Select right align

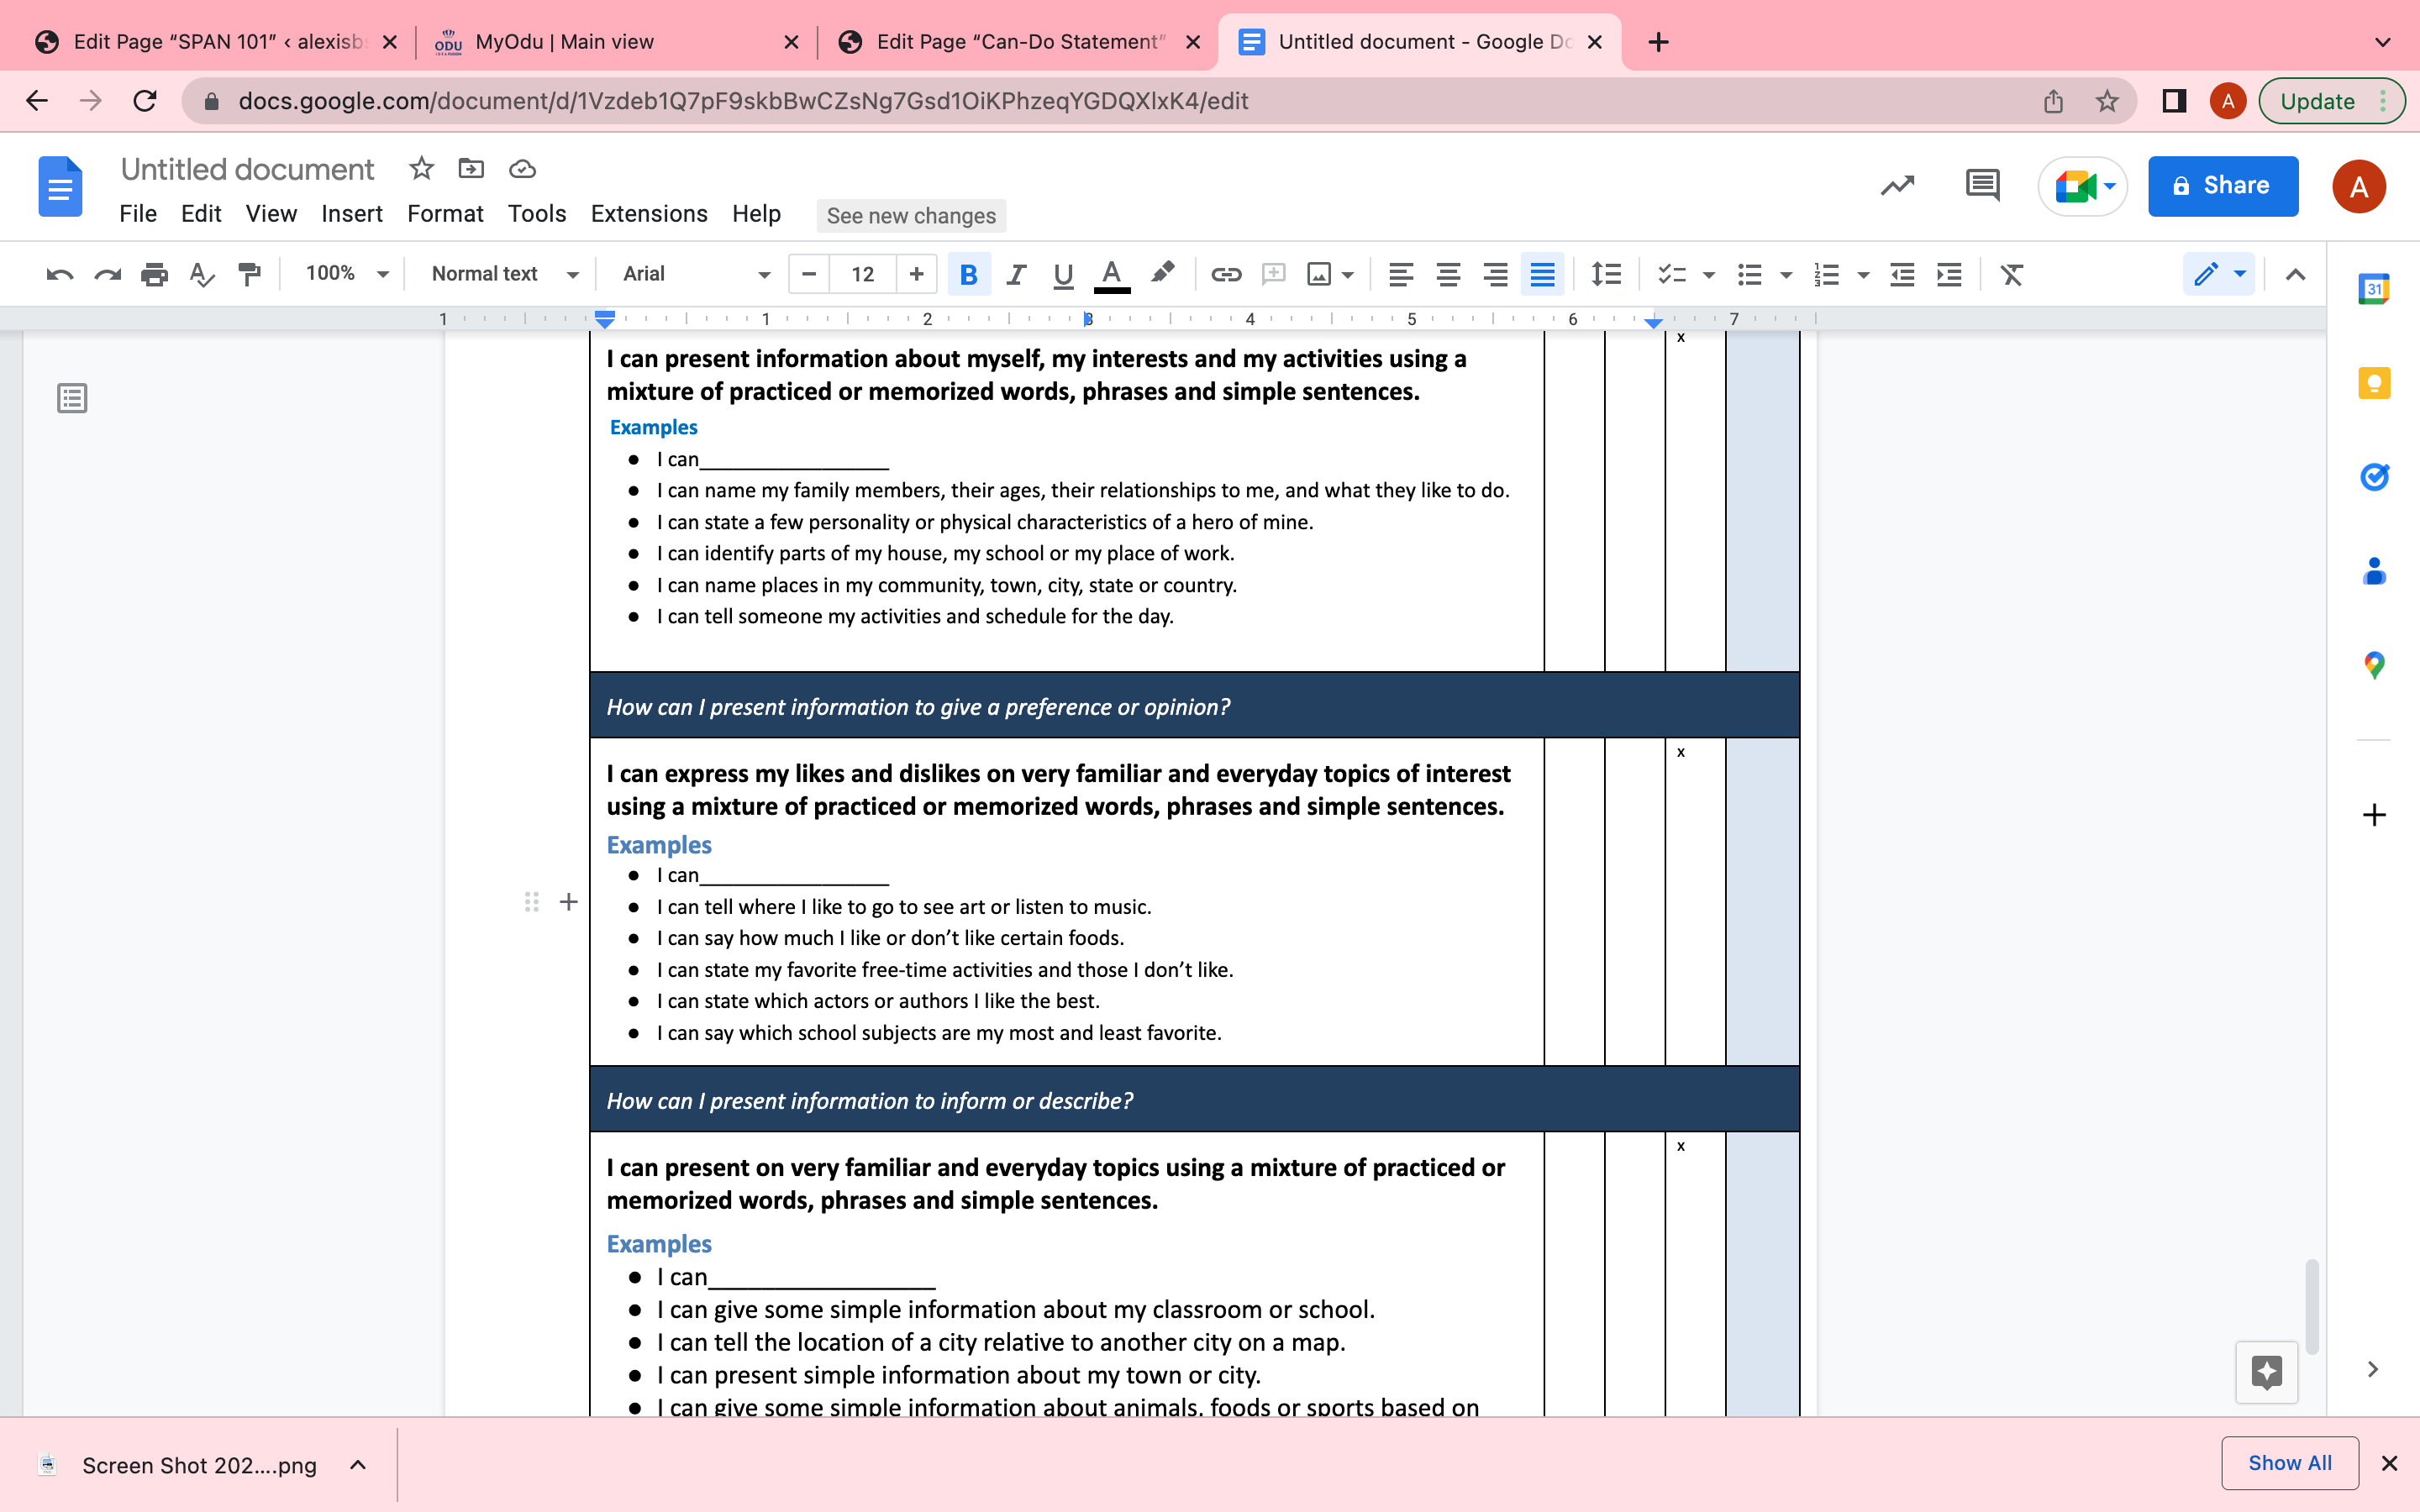[x=1495, y=274]
